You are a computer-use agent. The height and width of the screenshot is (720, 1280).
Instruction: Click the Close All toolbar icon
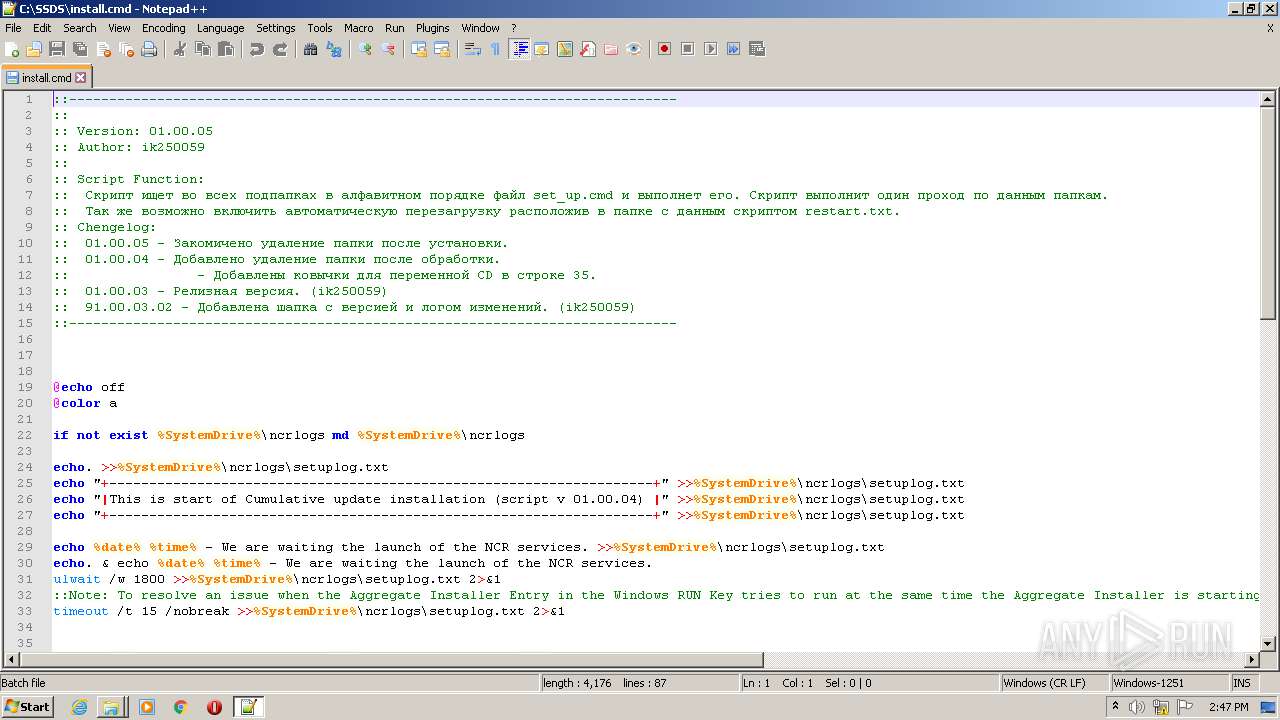pos(126,49)
